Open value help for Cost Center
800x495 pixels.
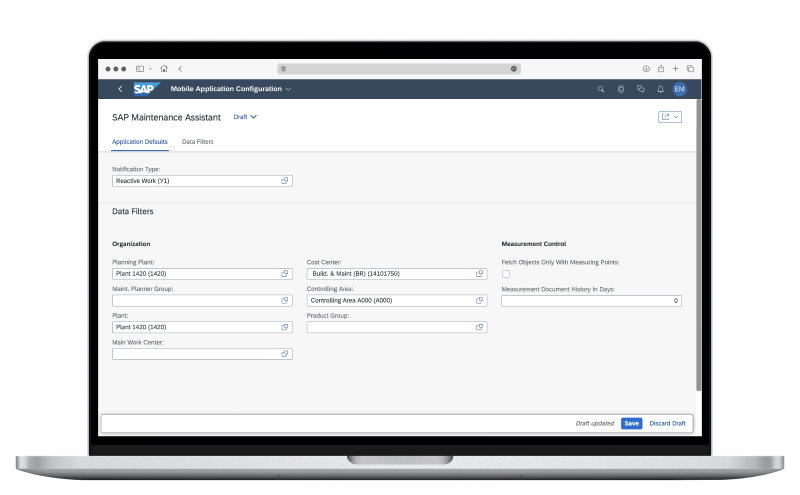479,273
